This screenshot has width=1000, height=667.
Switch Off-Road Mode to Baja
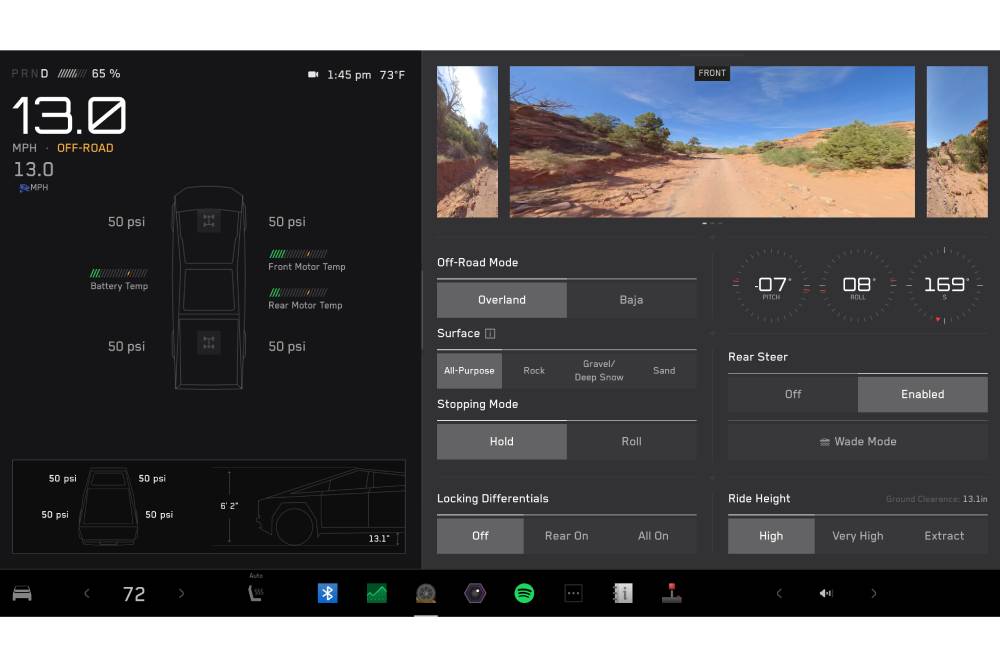631,299
